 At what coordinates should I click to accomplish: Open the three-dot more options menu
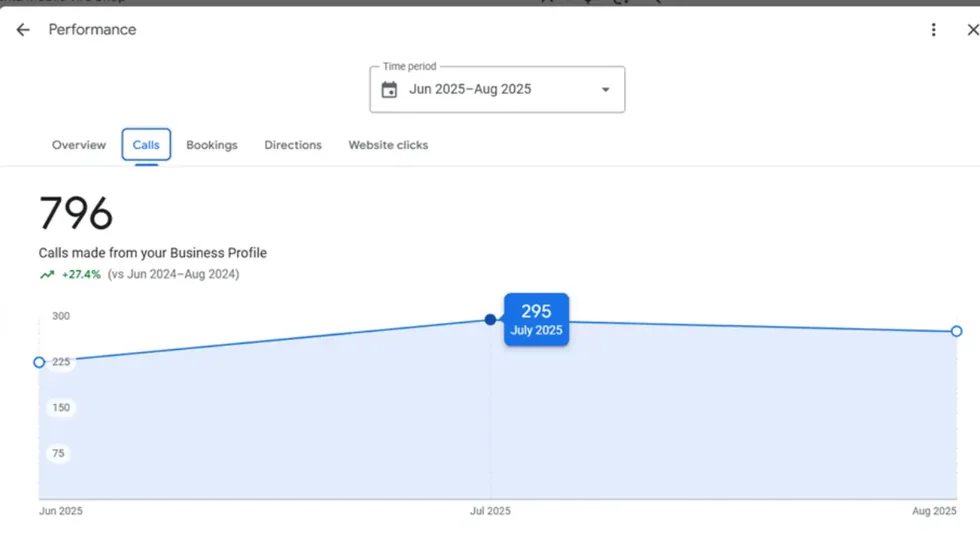coord(933,30)
